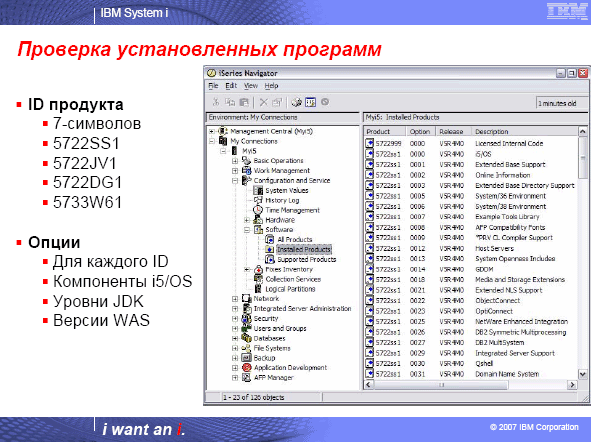Select the NetWare Enhanced Integration row
This screenshot has height=442, width=591.
coord(471,321)
